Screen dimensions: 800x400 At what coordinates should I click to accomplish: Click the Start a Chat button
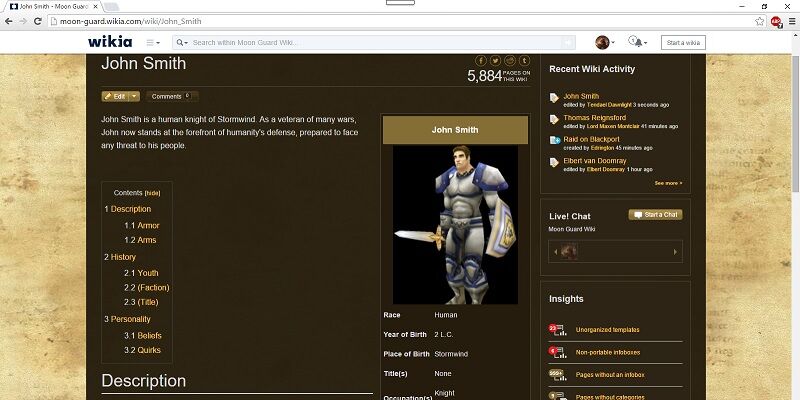pos(656,215)
